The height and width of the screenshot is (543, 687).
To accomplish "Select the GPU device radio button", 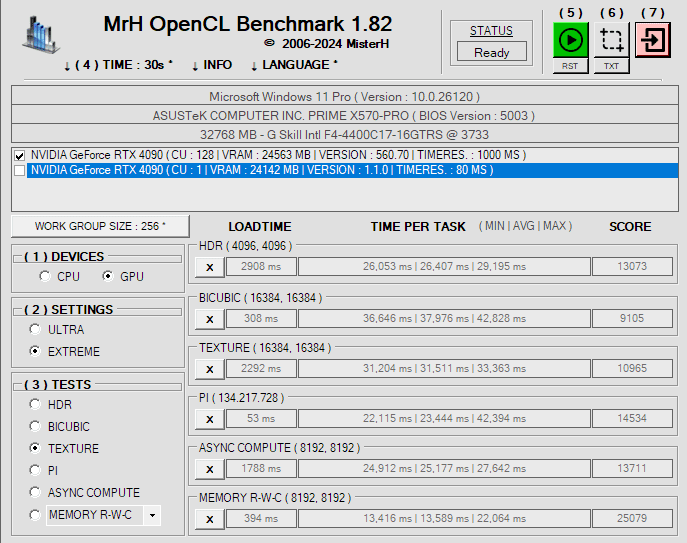I will click(108, 276).
